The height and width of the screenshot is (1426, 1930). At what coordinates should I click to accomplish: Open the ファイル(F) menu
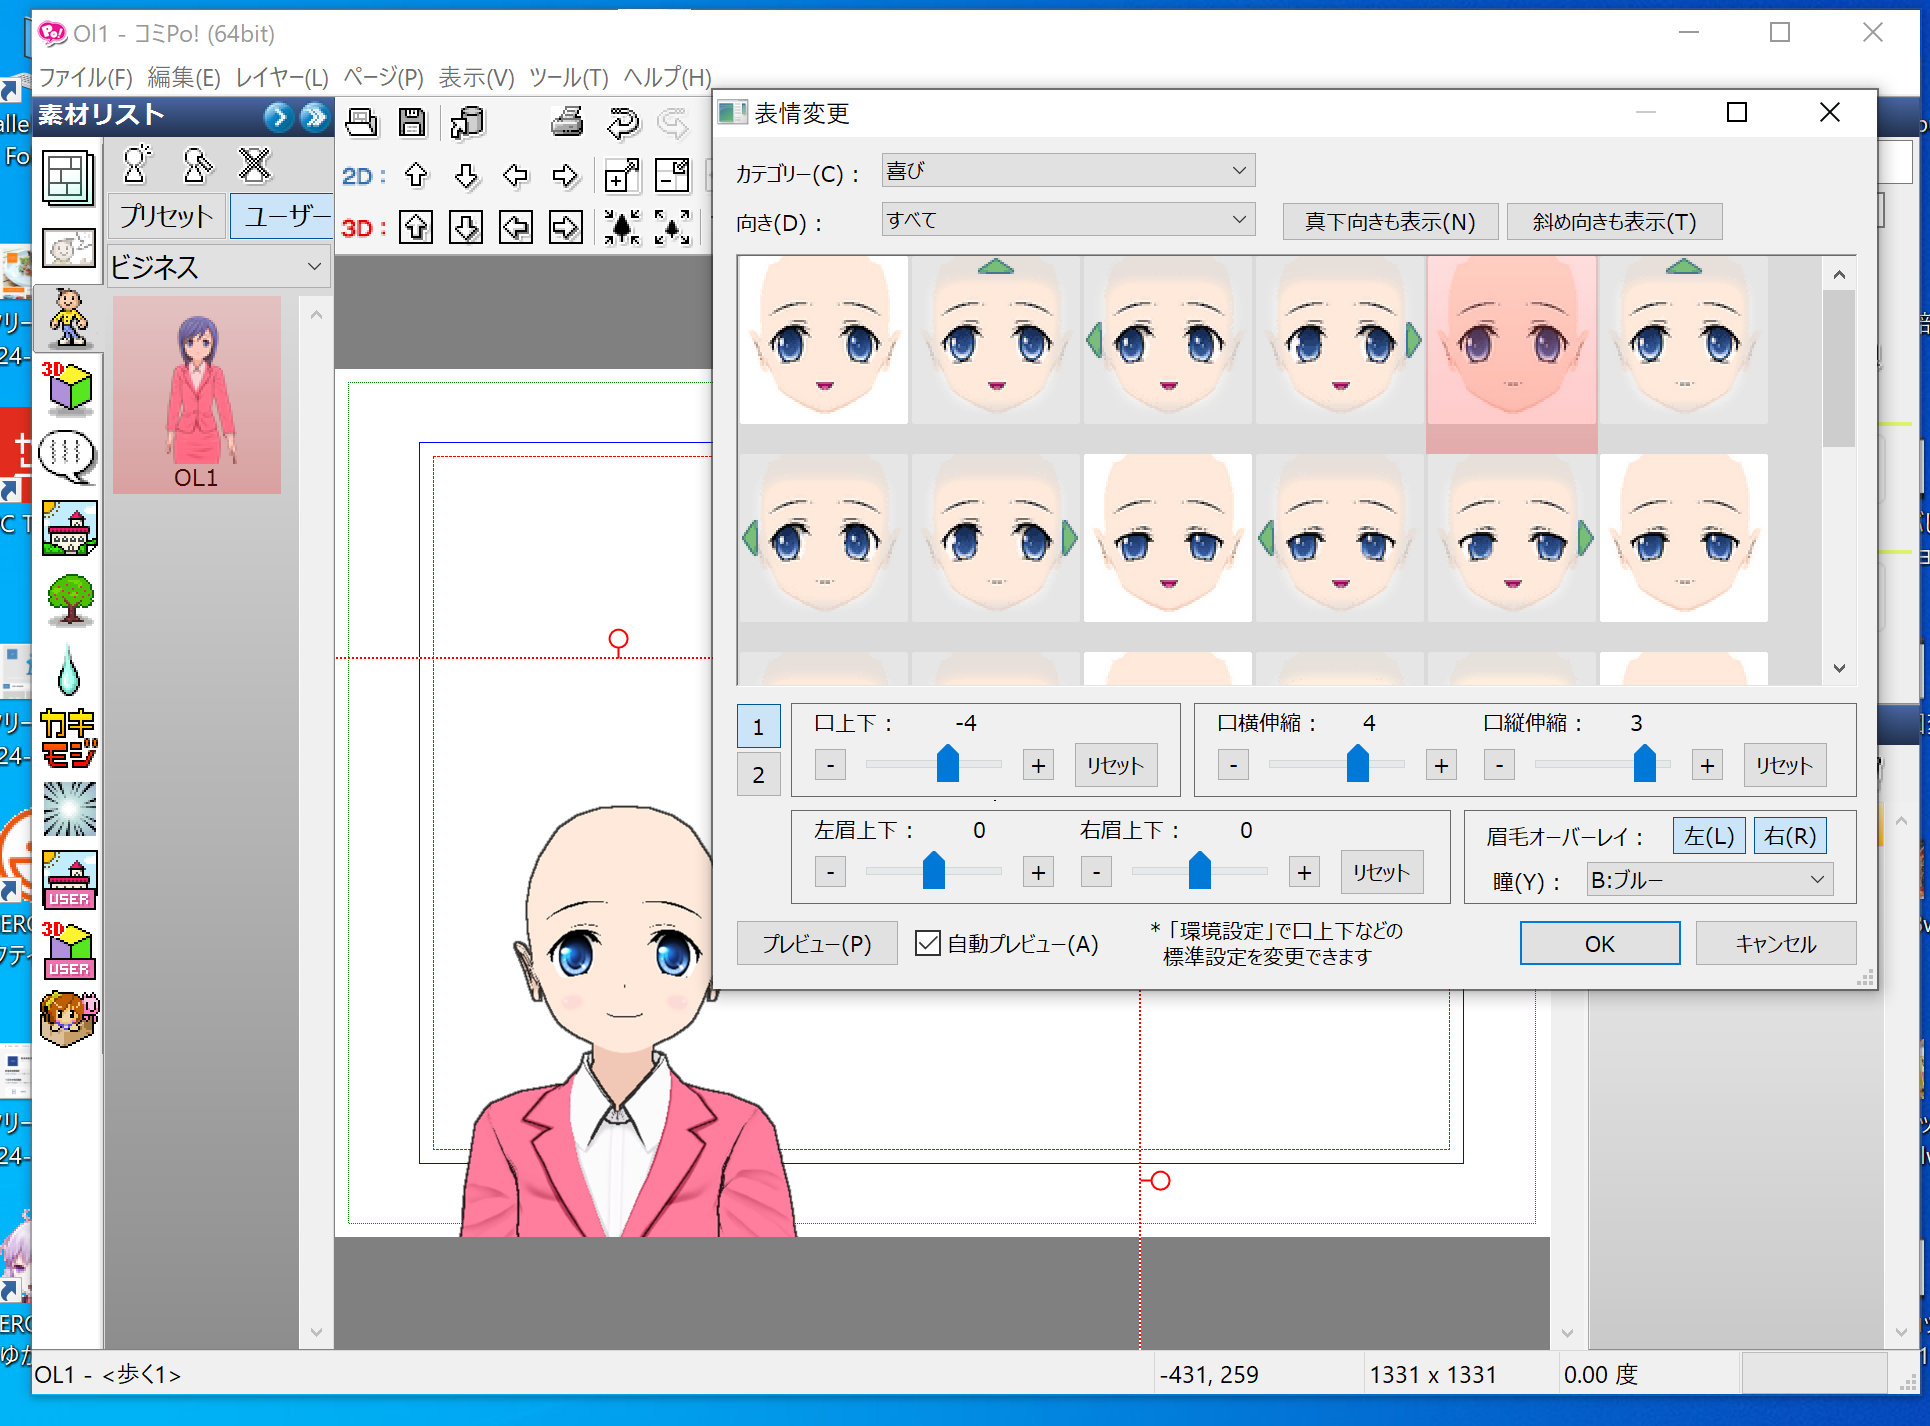click(85, 77)
